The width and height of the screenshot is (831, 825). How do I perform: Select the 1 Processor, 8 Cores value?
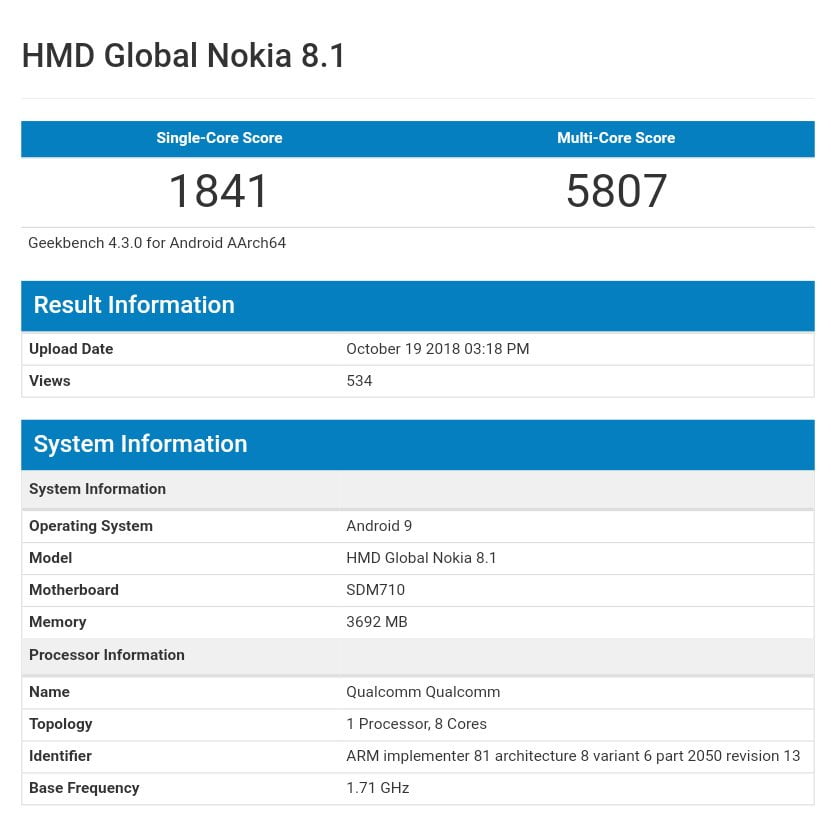[x=417, y=724]
